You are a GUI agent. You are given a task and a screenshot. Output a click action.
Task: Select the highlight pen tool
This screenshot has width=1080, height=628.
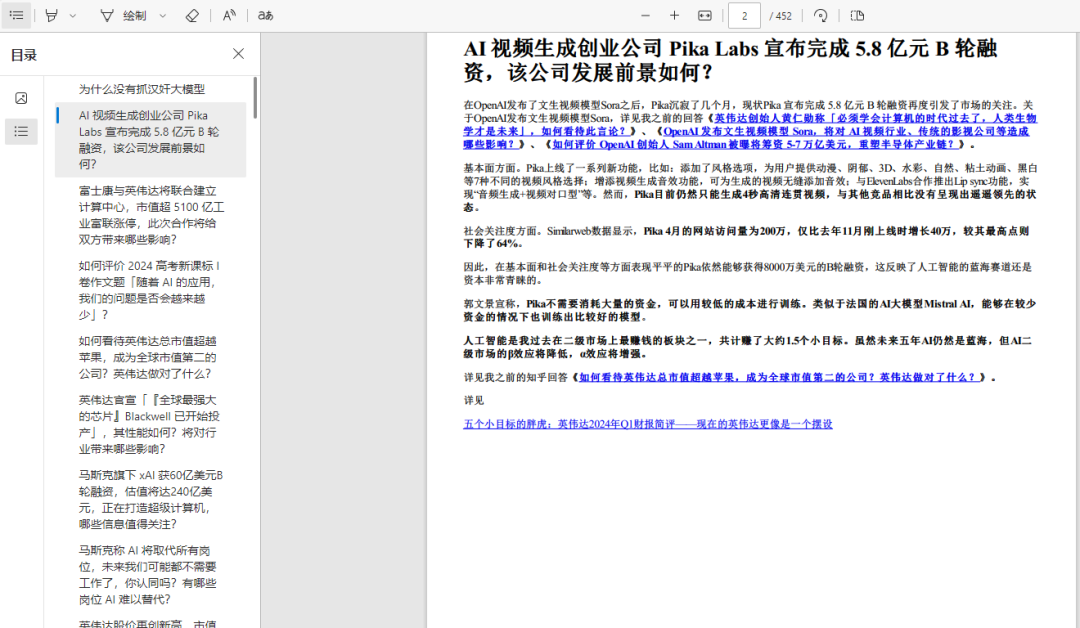pyautogui.click(x=52, y=15)
